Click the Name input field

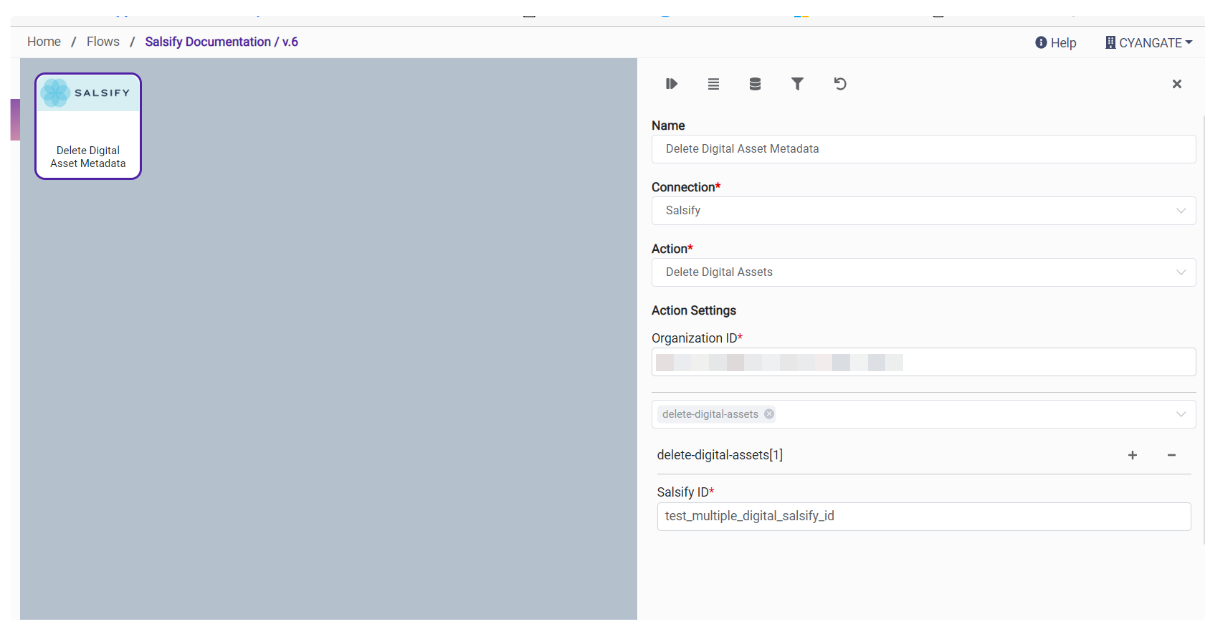pos(922,149)
